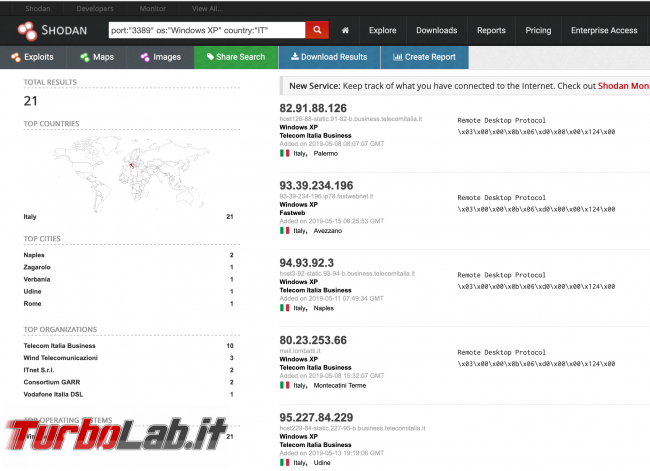Filter by Naples in Top Cities
Screen dimensions: 650x471
(x=34, y=255)
